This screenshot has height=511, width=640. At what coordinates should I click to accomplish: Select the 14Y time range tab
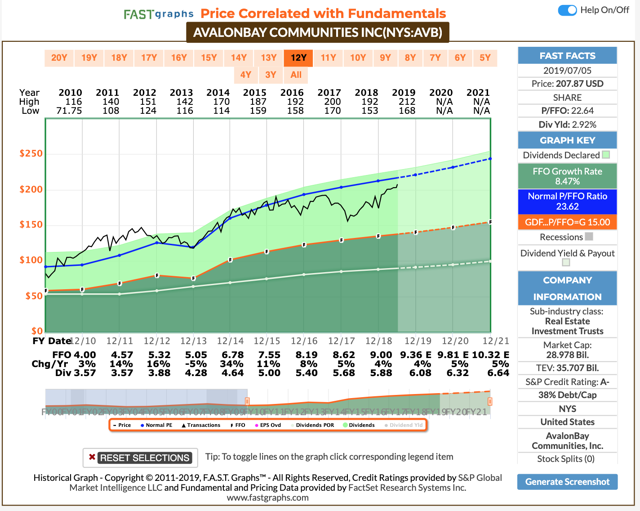click(x=238, y=58)
